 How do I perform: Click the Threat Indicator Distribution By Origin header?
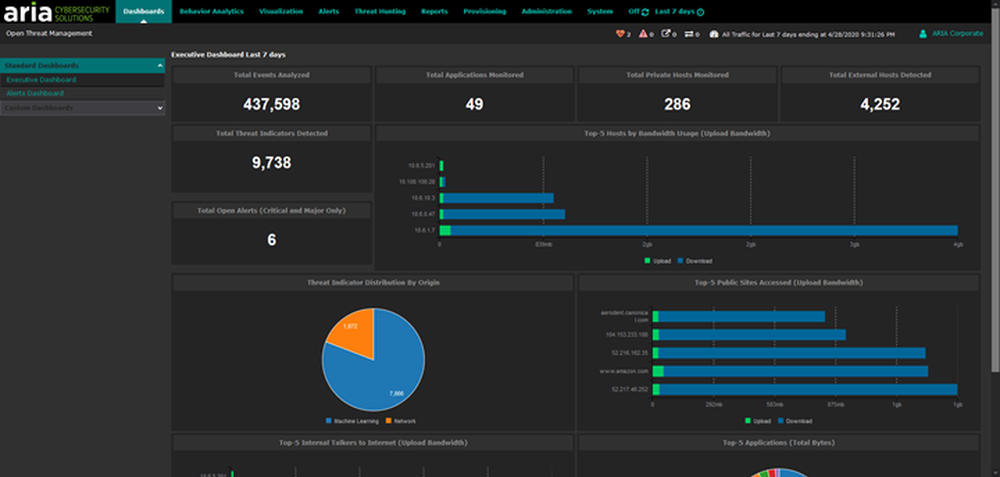[373, 282]
